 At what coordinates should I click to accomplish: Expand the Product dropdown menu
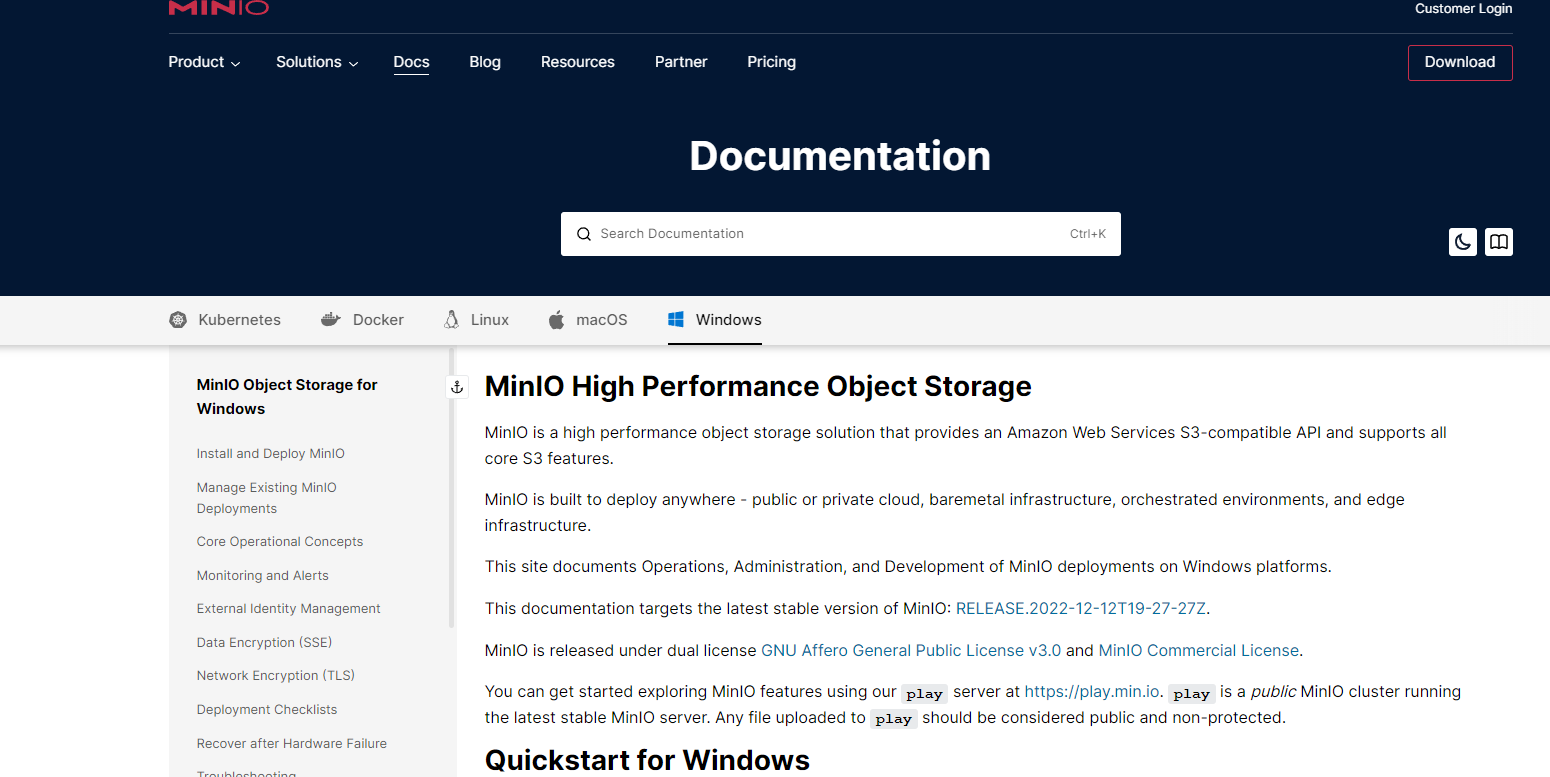(204, 62)
